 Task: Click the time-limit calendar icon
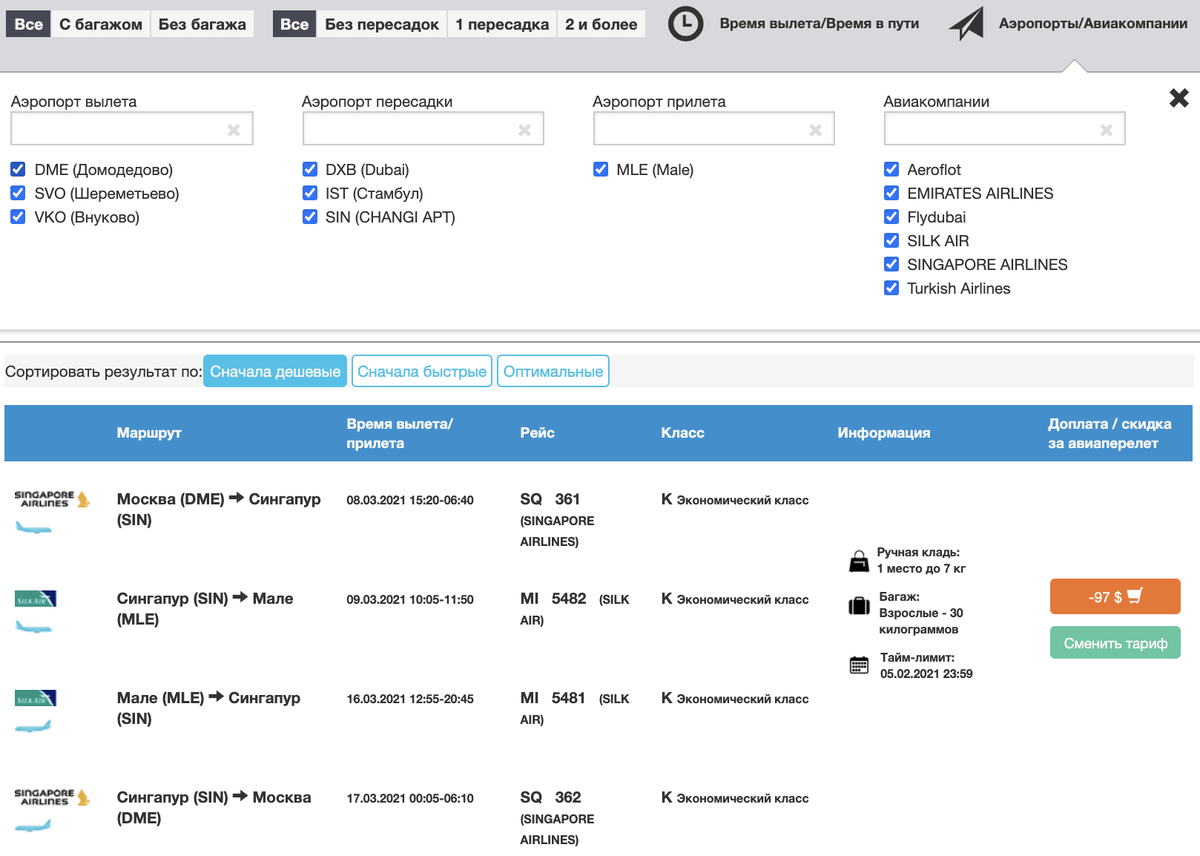(x=859, y=665)
